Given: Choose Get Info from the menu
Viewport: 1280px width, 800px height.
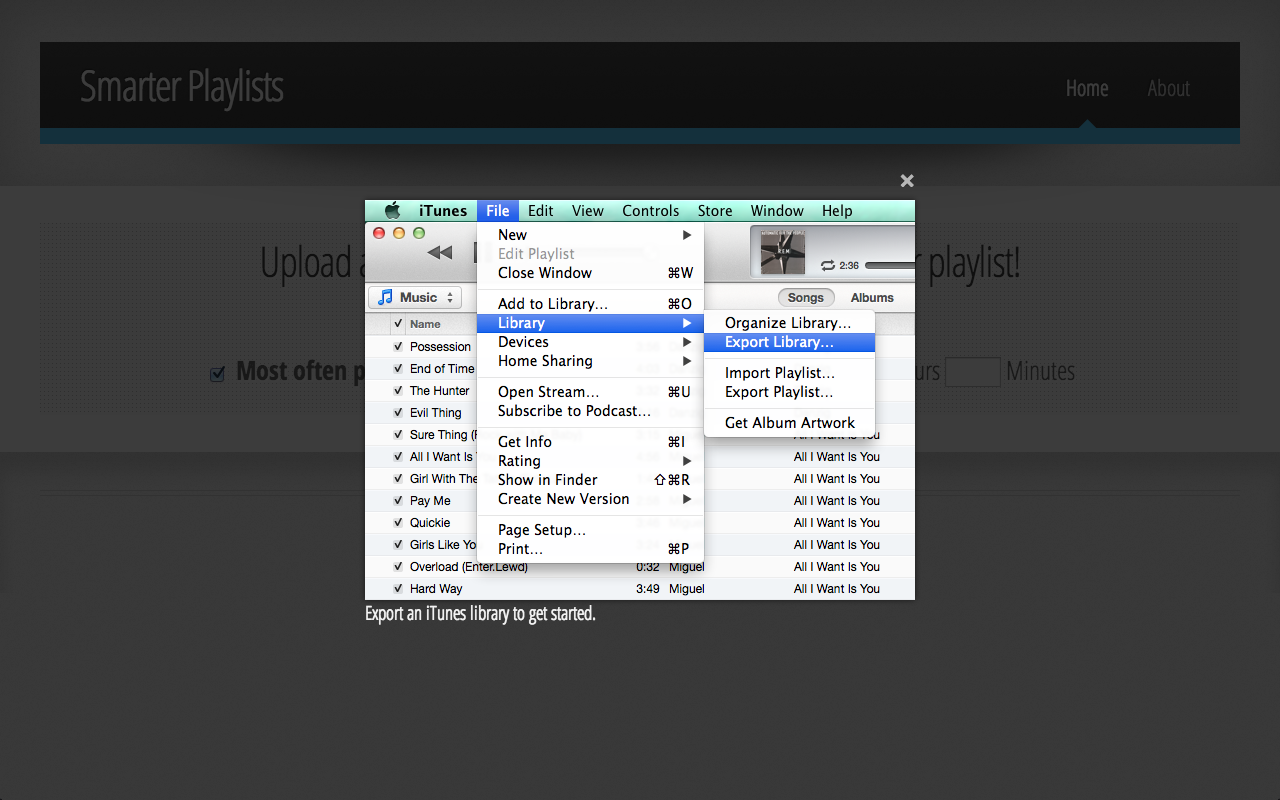Looking at the screenshot, I should click(x=591, y=442).
